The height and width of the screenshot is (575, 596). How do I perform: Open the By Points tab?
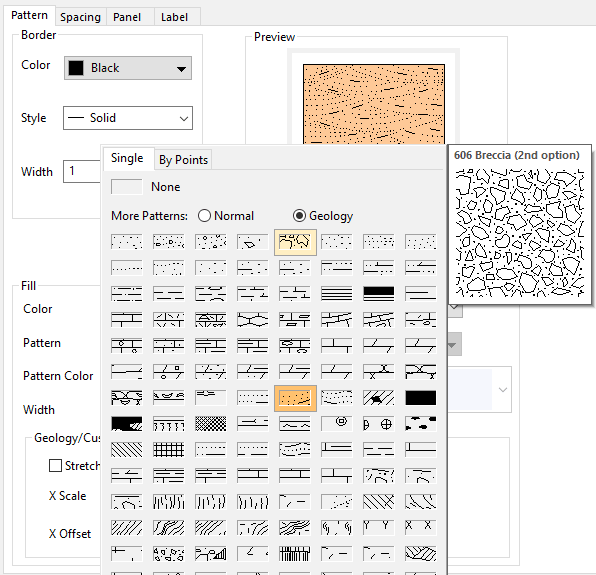pos(183,160)
